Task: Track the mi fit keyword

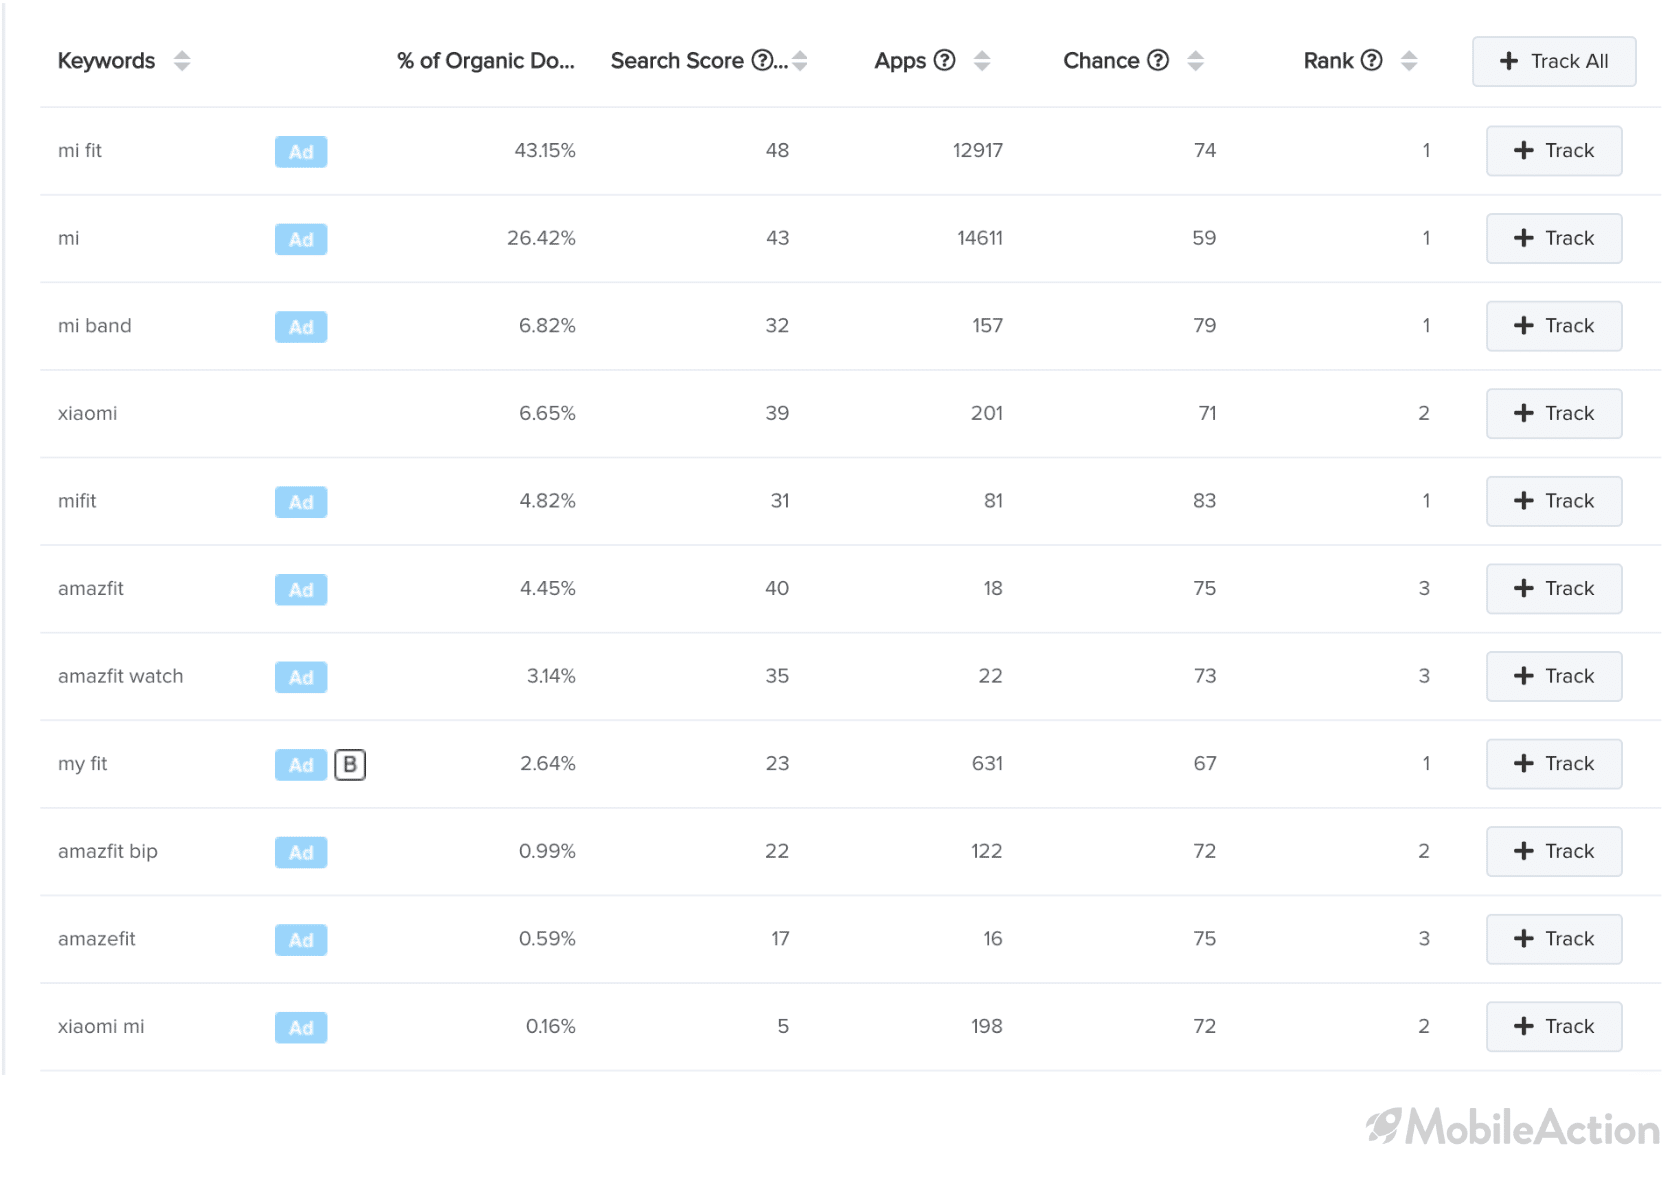Action: (x=1554, y=151)
